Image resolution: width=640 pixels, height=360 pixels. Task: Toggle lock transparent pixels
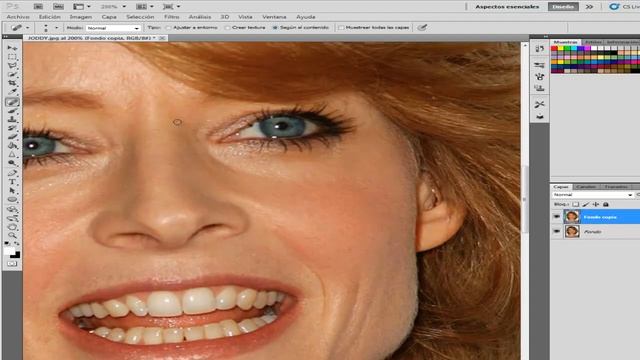[x=576, y=204]
